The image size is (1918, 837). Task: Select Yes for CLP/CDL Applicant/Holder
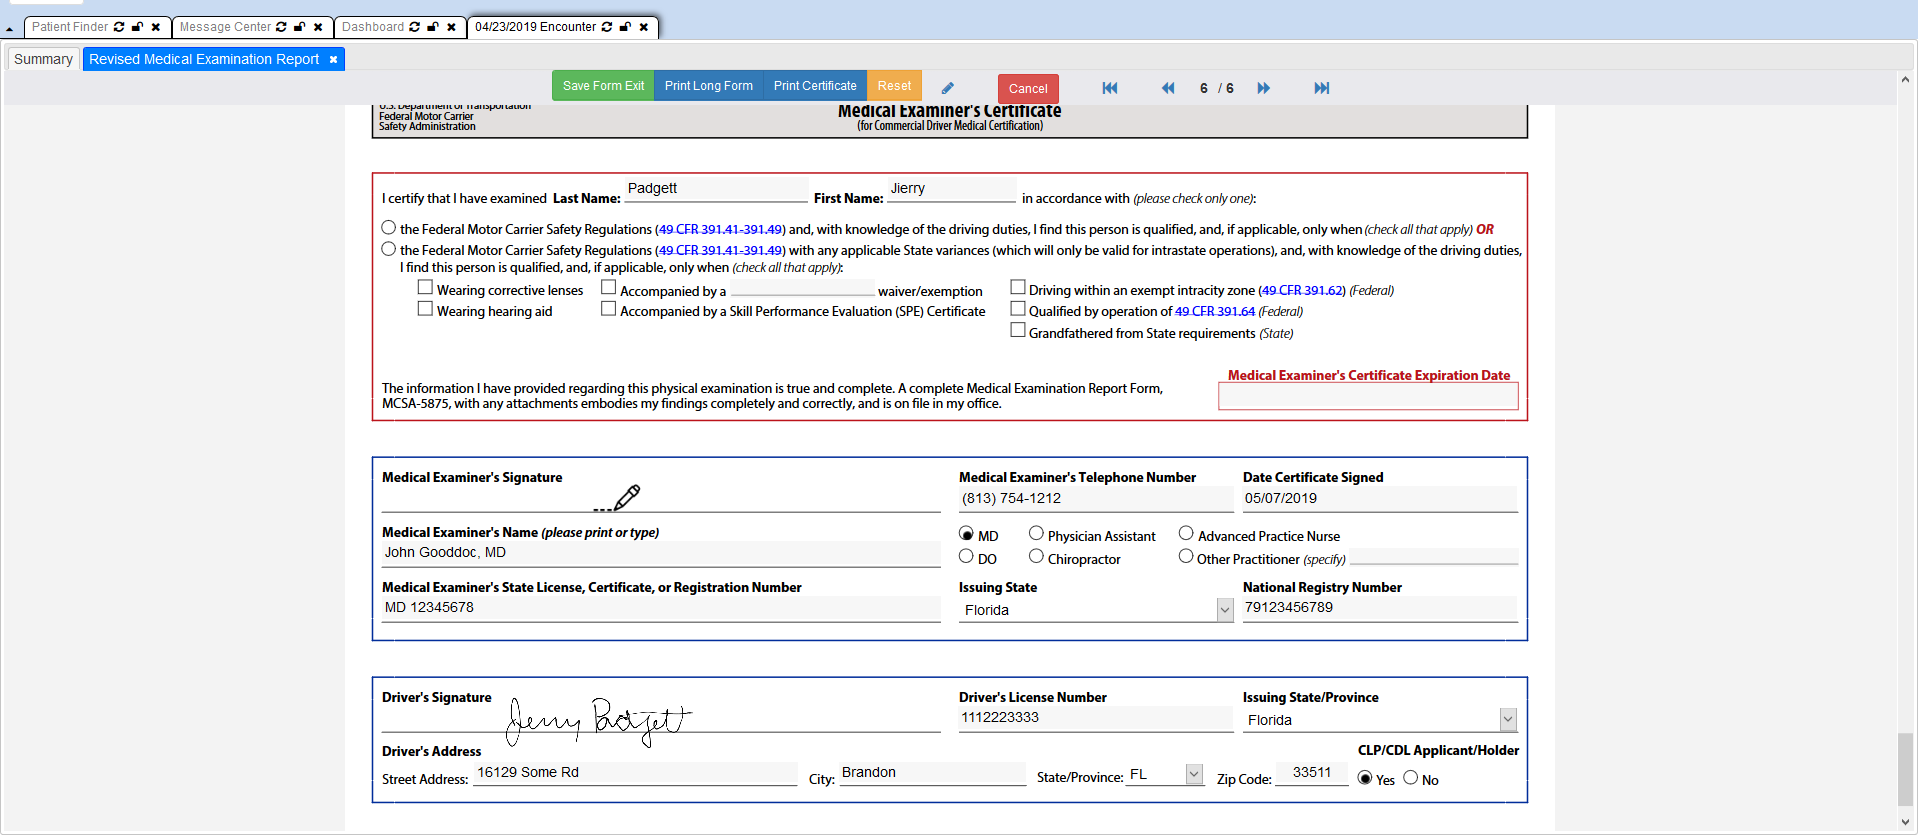1365,778
